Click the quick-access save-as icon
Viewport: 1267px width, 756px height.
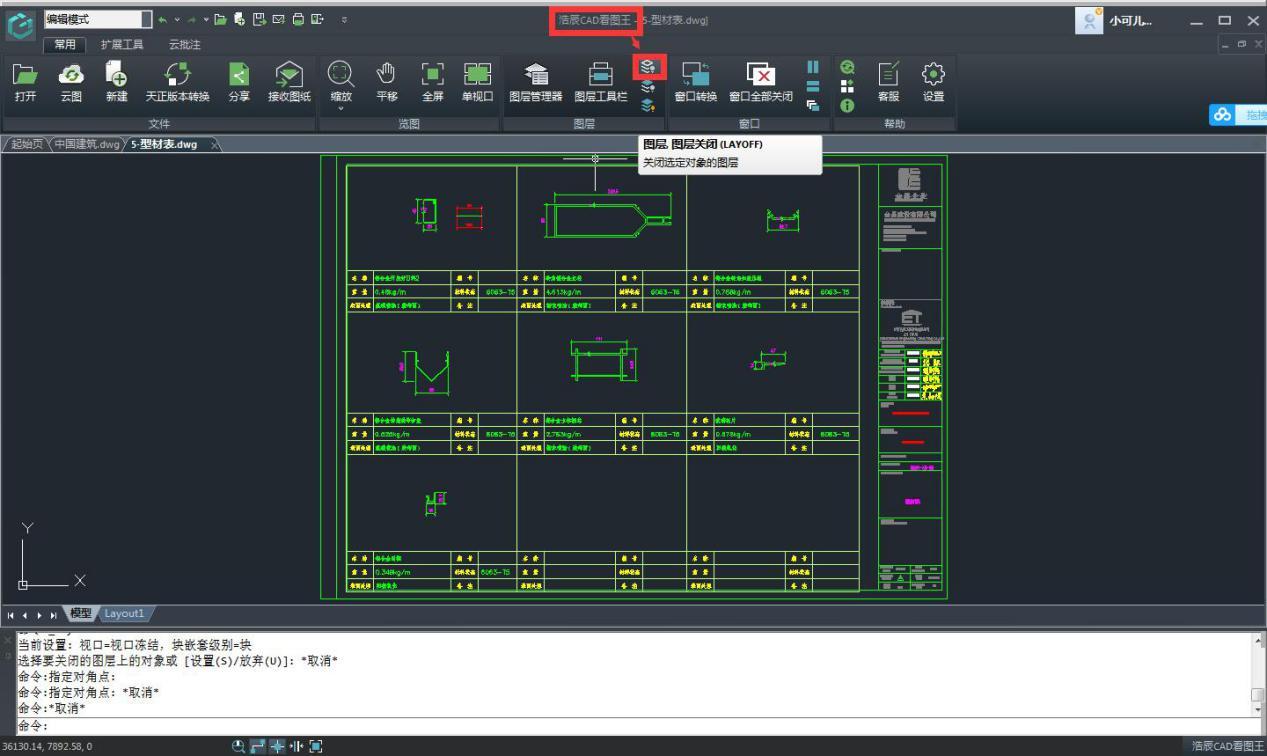(258, 19)
